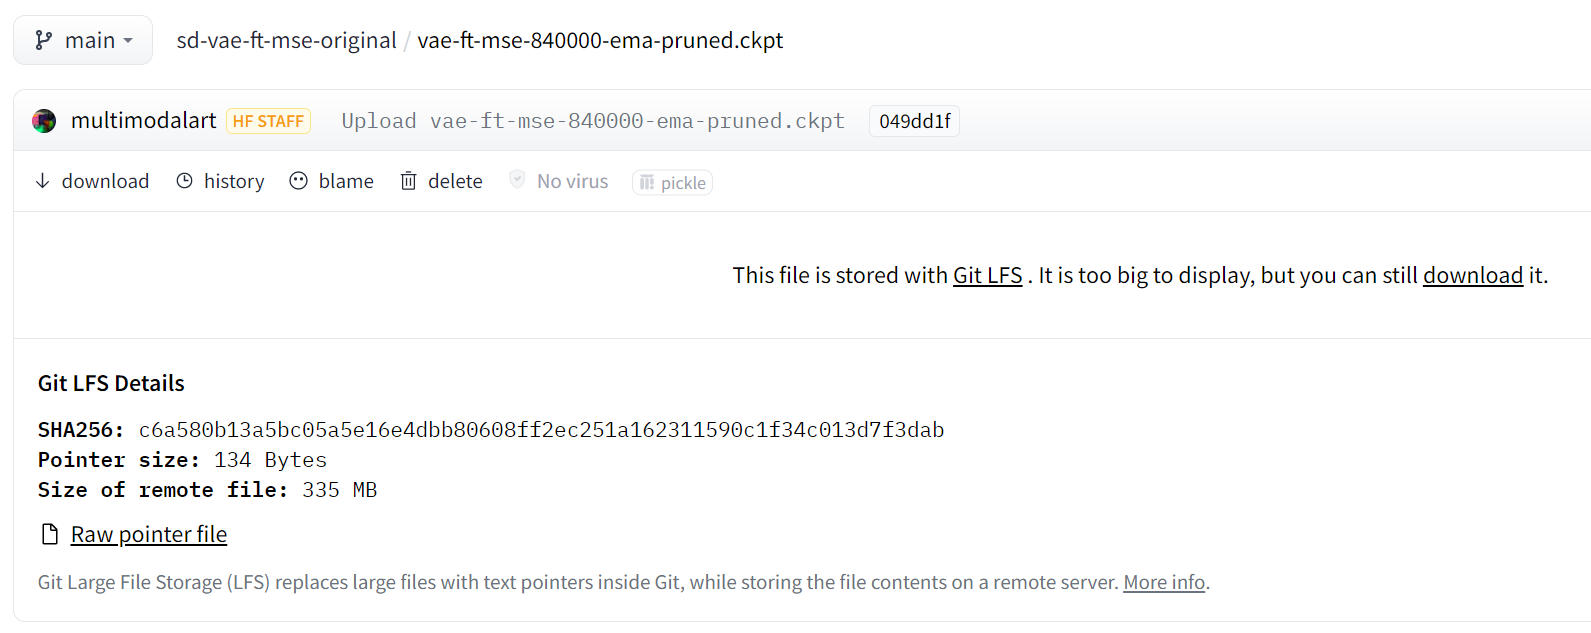The height and width of the screenshot is (633, 1591).
Task: Click the raw pointer file document icon
Action: (50, 534)
